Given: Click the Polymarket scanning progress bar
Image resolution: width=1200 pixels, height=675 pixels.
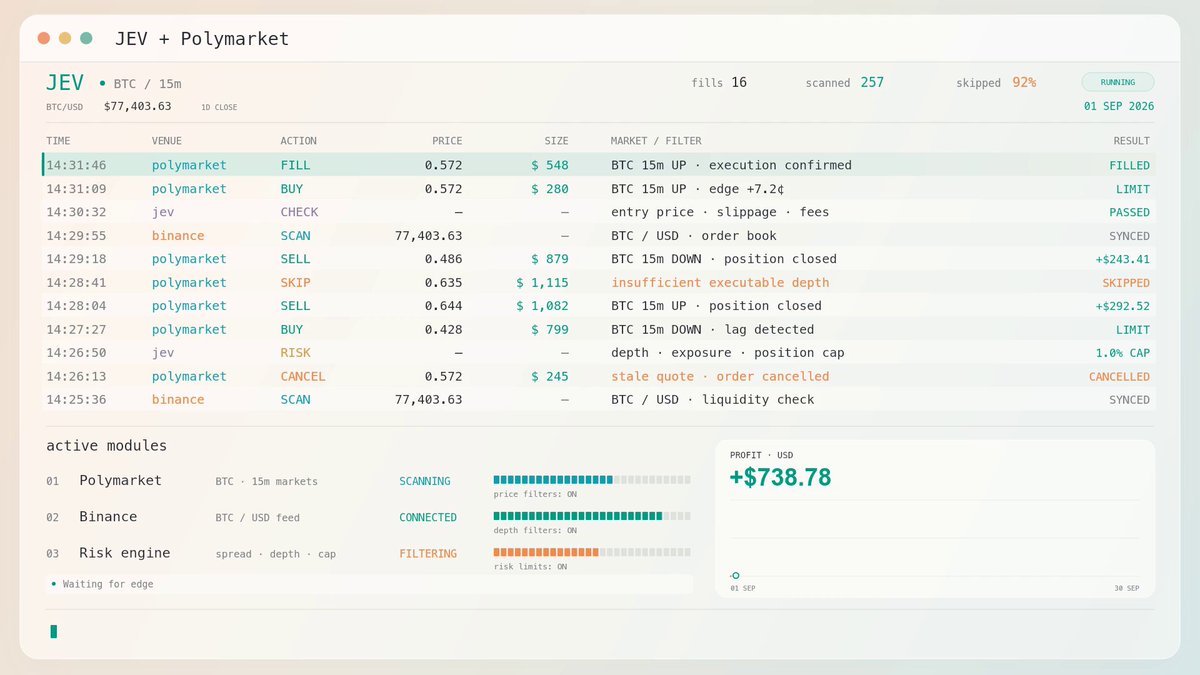Looking at the screenshot, I should (592, 480).
